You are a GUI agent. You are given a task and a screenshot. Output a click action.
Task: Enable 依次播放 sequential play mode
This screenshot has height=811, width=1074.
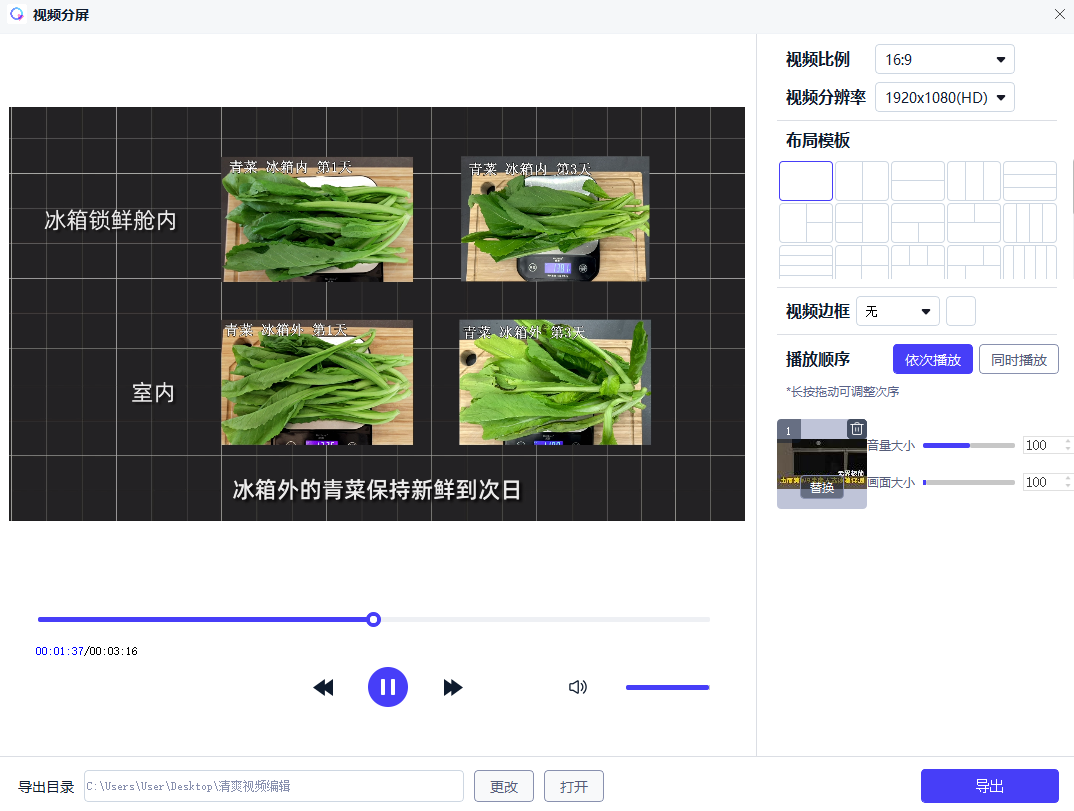932,358
